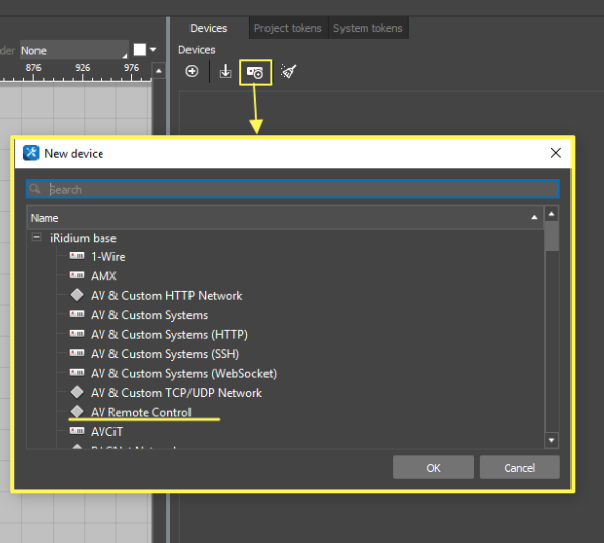Switch to the System tokens tab
This screenshot has width=604, height=543.
point(369,29)
